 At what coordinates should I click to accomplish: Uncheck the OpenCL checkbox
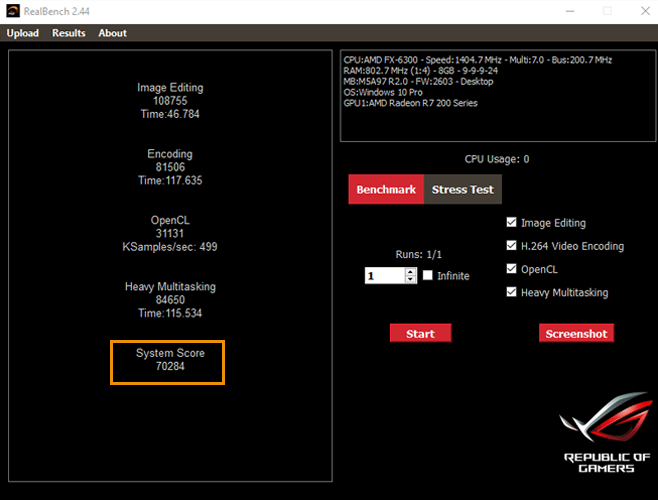pyautogui.click(x=511, y=268)
